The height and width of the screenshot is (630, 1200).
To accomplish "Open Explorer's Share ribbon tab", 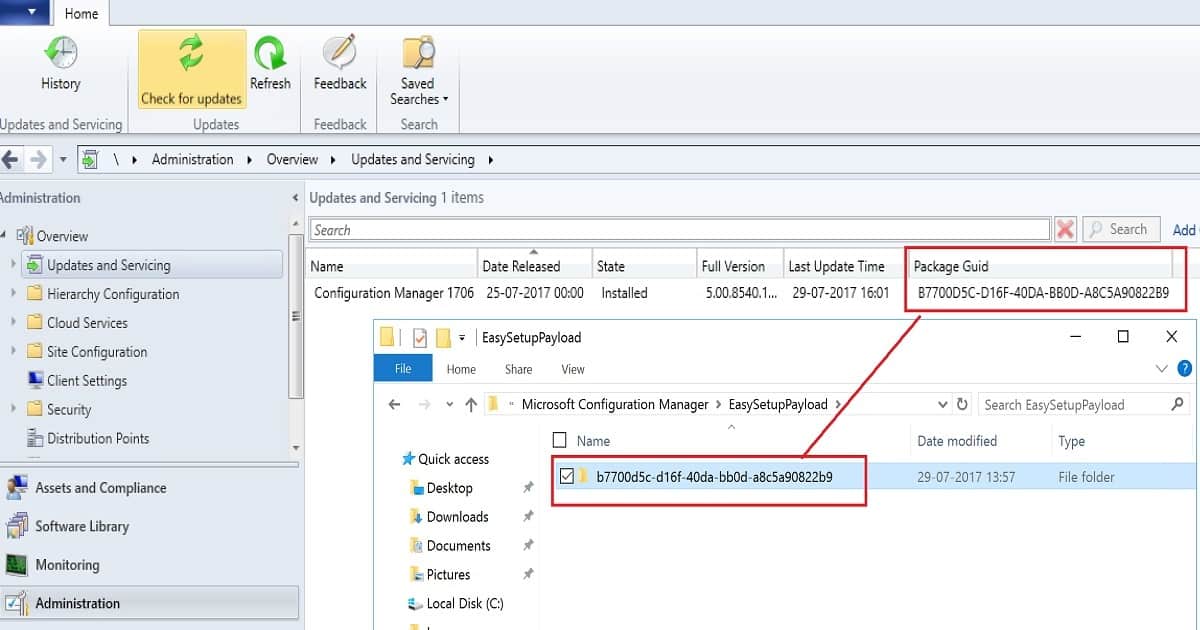I will point(518,369).
